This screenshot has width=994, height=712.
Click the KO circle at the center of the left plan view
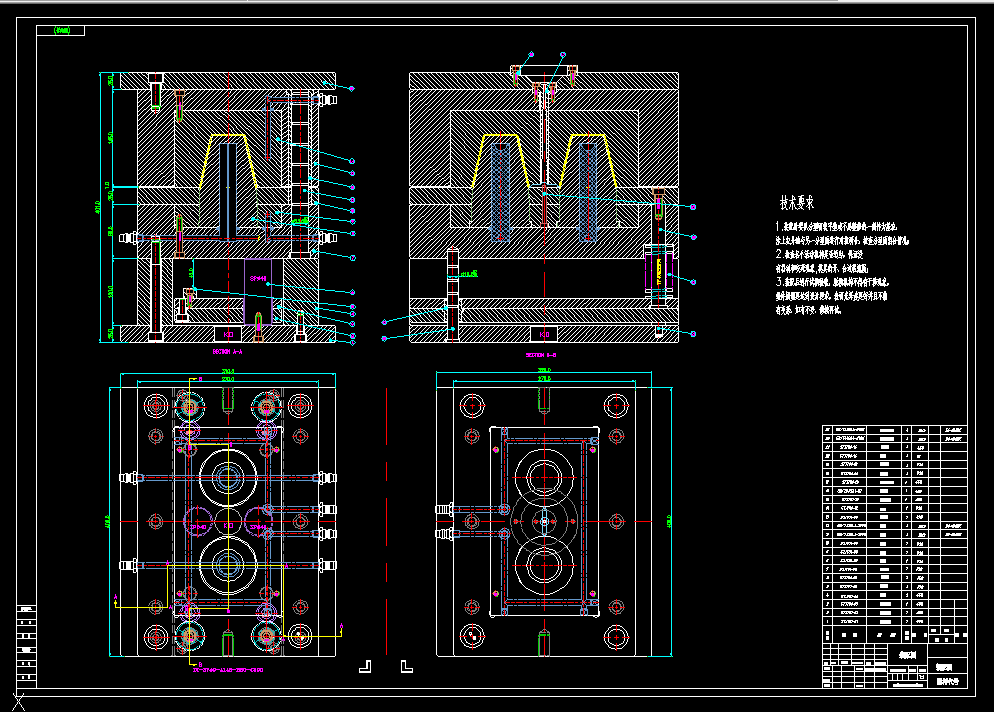(228, 522)
